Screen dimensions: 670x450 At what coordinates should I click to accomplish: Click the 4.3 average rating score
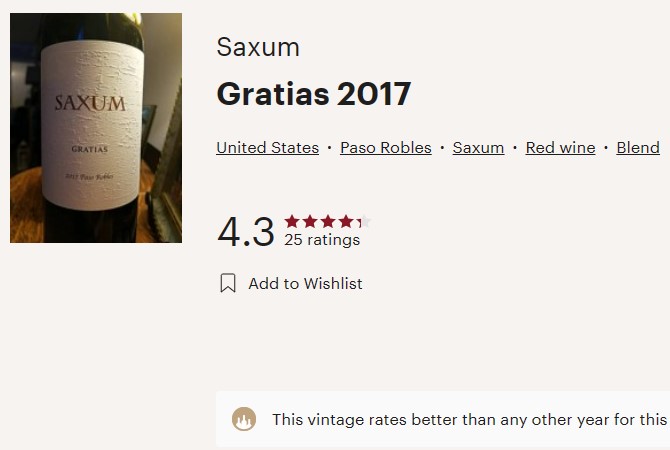(246, 232)
